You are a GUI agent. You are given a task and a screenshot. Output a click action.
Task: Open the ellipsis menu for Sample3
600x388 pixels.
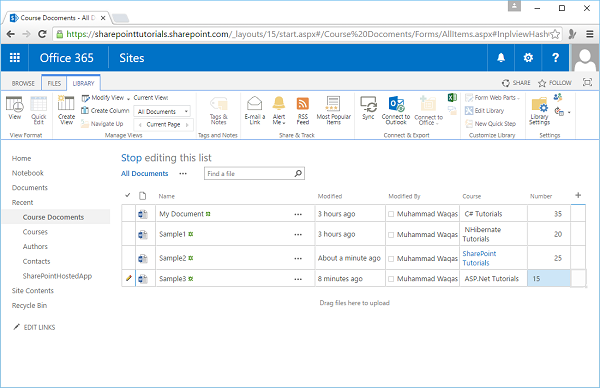[x=298, y=279]
